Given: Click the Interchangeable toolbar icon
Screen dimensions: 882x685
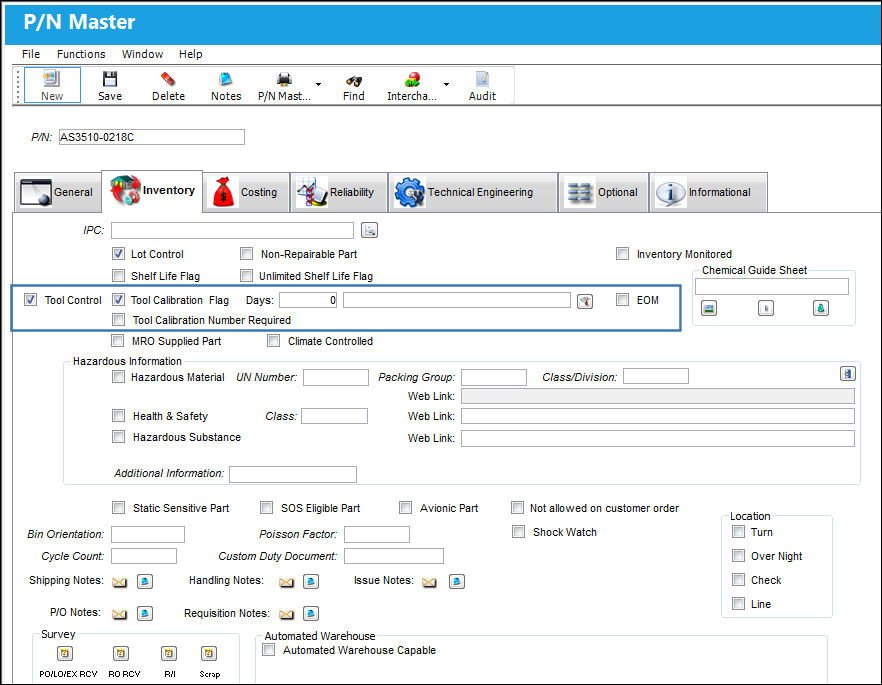Looking at the screenshot, I should (412, 79).
